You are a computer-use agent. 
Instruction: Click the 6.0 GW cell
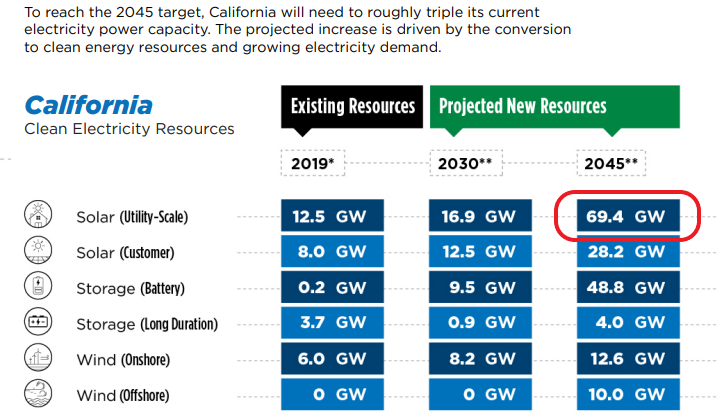(332, 358)
